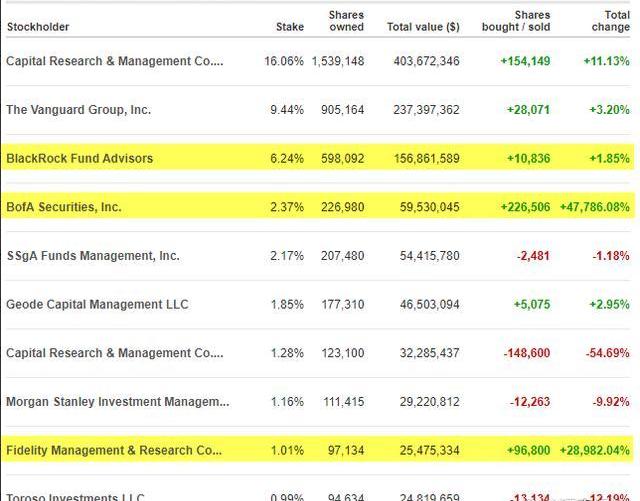Select shares owned 226,980

(342, 207)
